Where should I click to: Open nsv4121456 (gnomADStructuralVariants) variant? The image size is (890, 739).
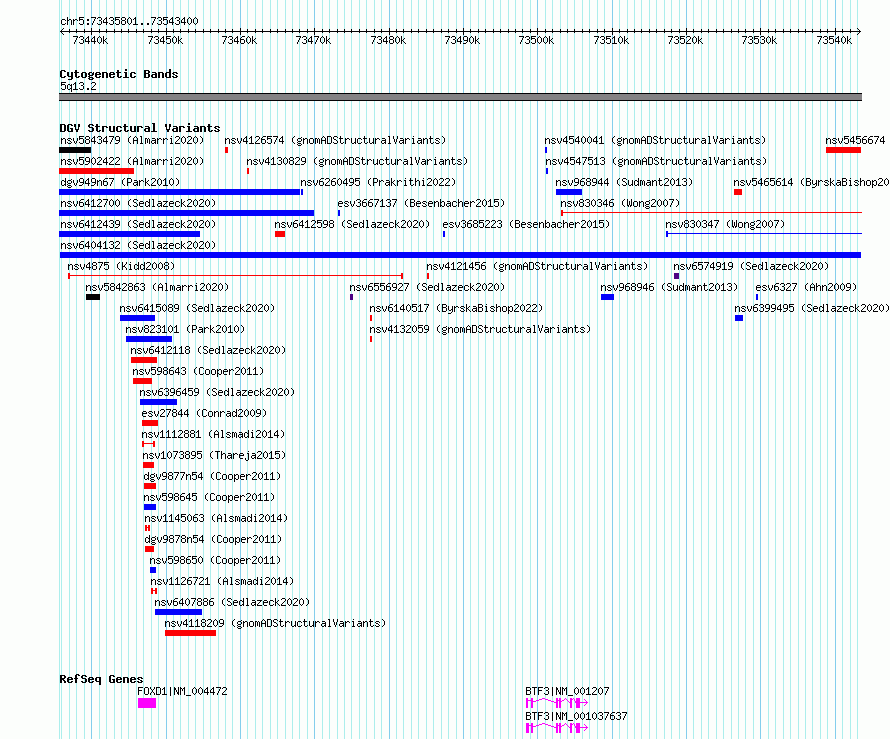(537, 266)
